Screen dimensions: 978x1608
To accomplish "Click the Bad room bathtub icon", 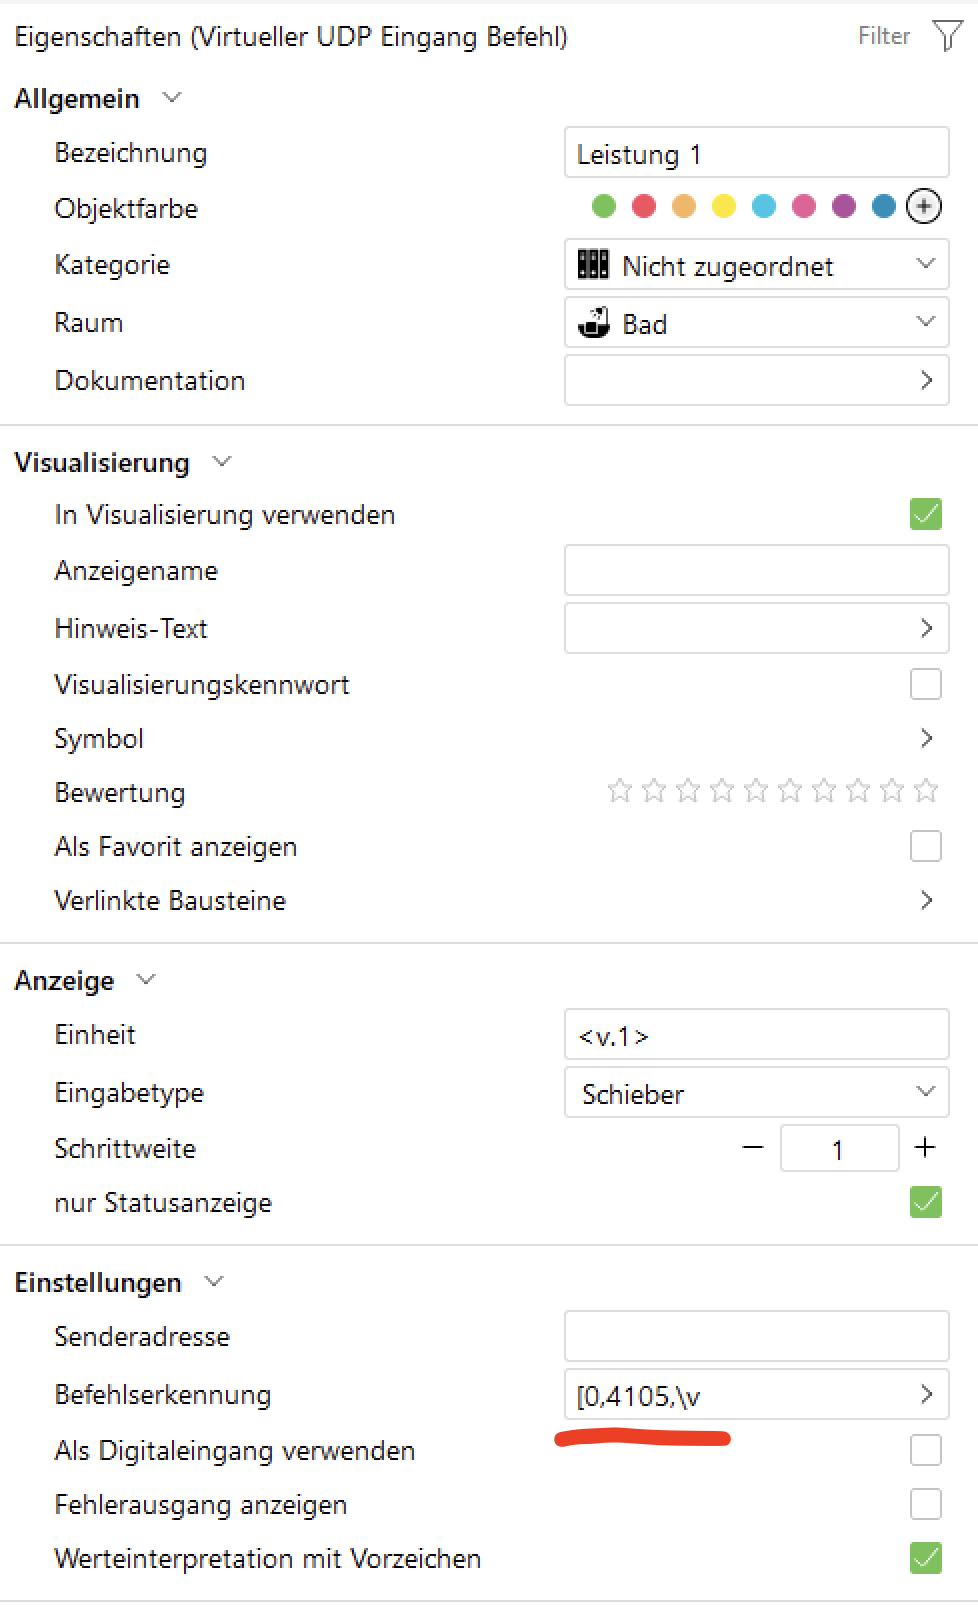I will tap(594, 323).
